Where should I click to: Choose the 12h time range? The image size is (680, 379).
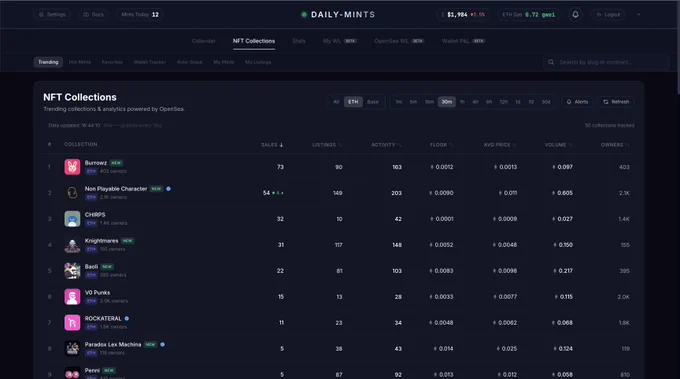(x=503, y=102)
